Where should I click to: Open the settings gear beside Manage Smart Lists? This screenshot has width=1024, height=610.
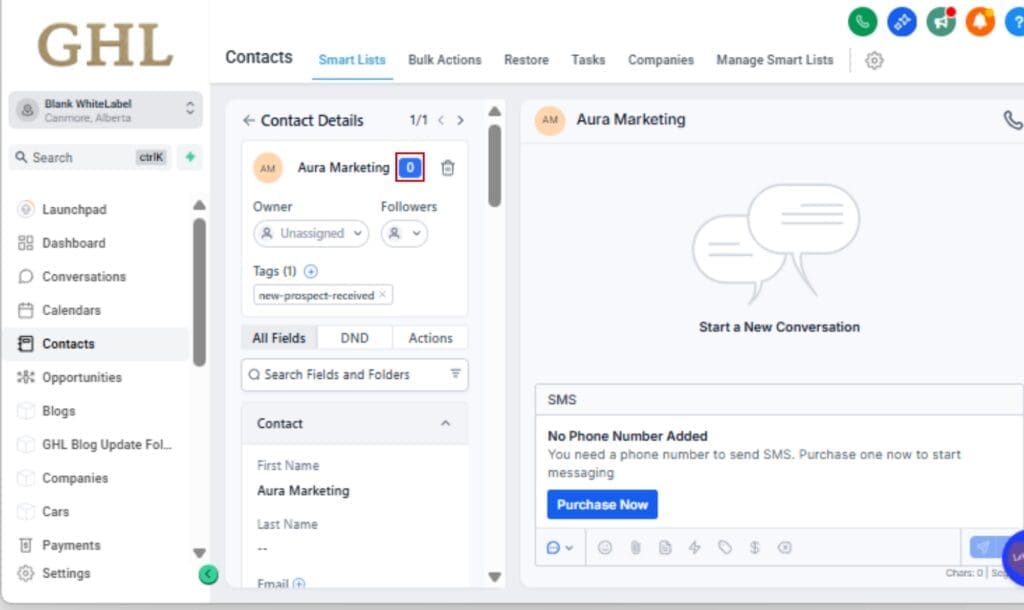tap(874, 61)
